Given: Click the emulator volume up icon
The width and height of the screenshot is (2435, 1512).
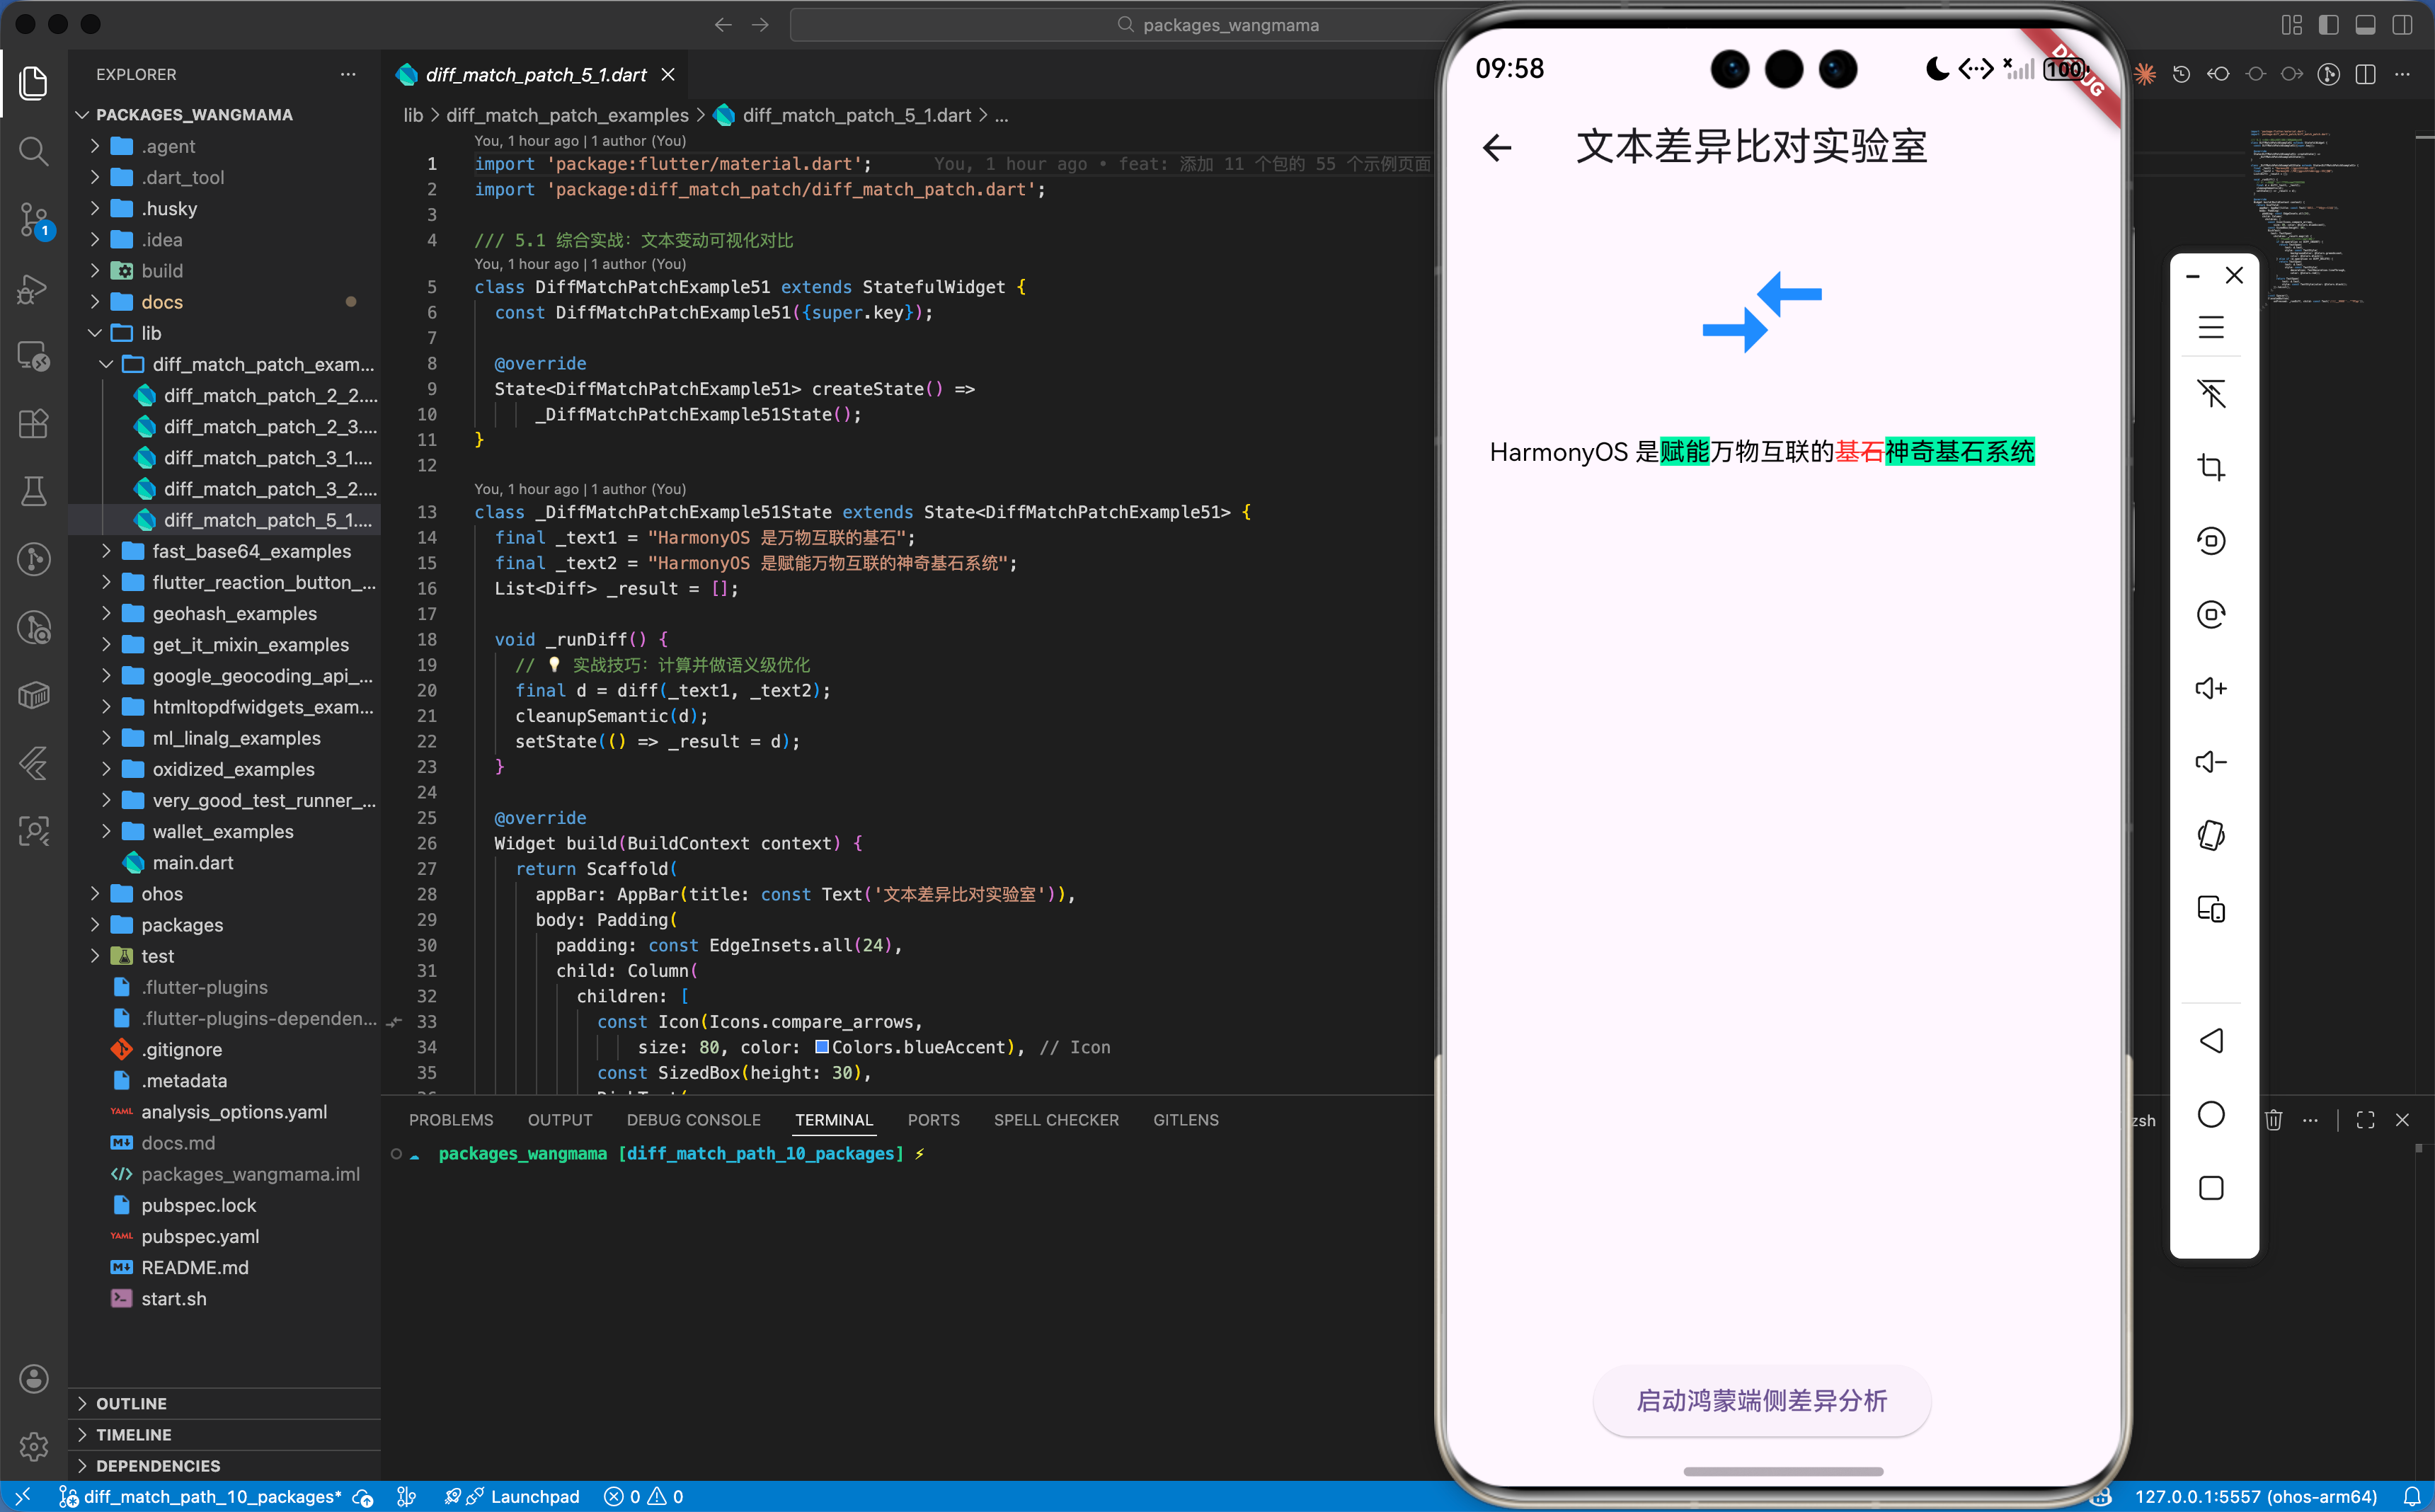Looking at the screenshot, I should click(2210, 688).
